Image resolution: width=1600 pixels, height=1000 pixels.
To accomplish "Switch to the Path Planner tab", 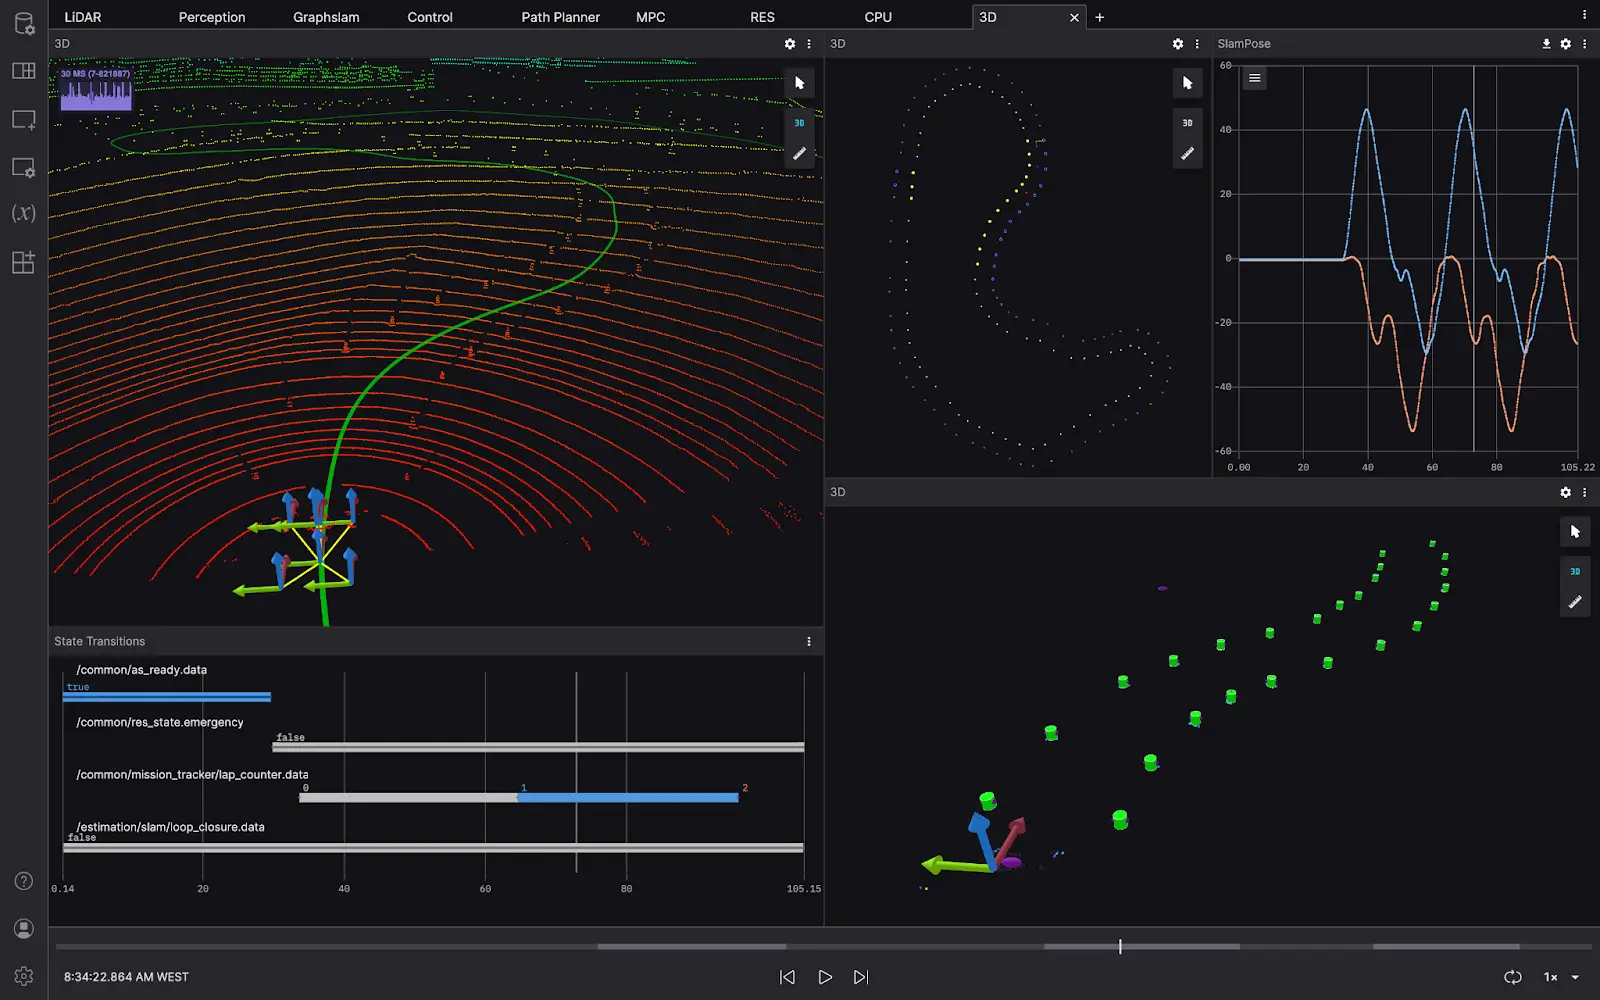I will [x=560, y=17].
